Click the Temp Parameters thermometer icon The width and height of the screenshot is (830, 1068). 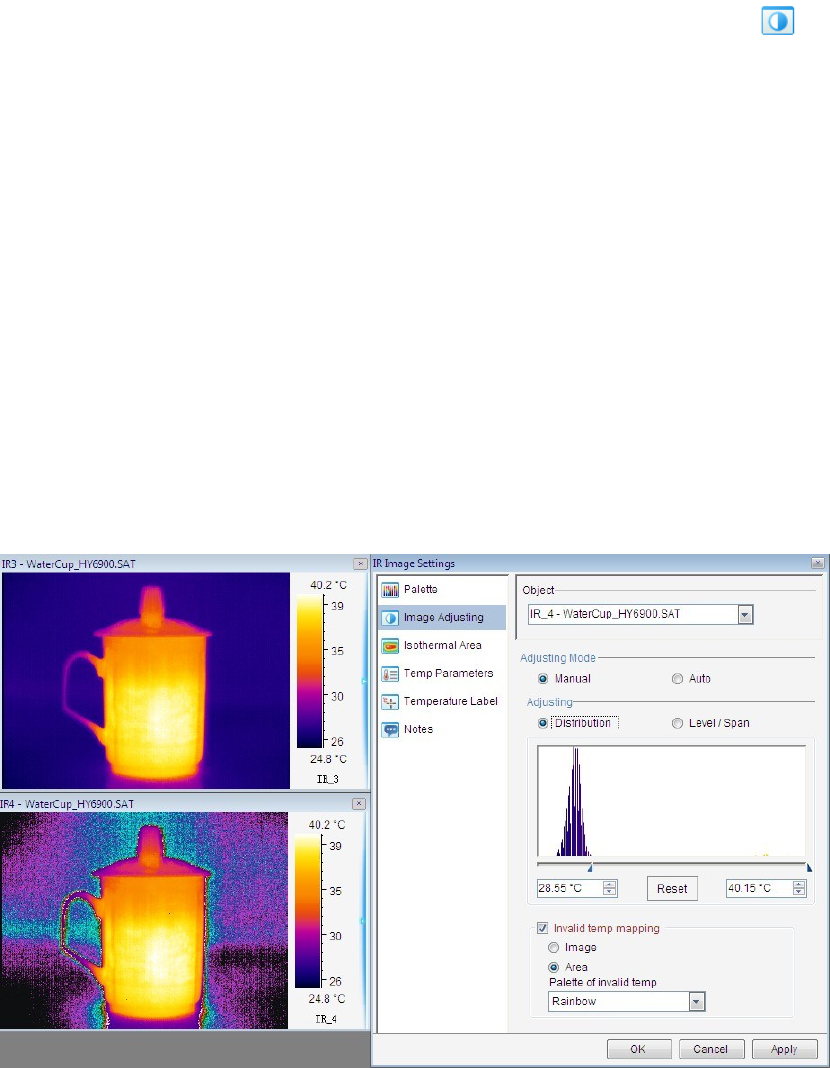(x=390, y=674)
